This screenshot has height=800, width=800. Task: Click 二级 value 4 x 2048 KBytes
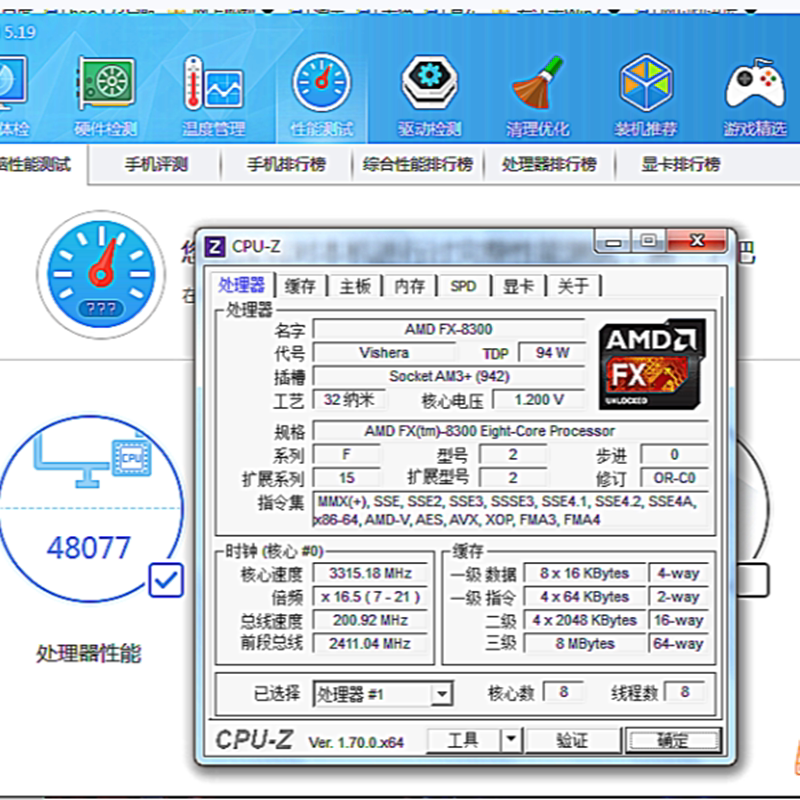pyautogui.click(x=585, y=620)
